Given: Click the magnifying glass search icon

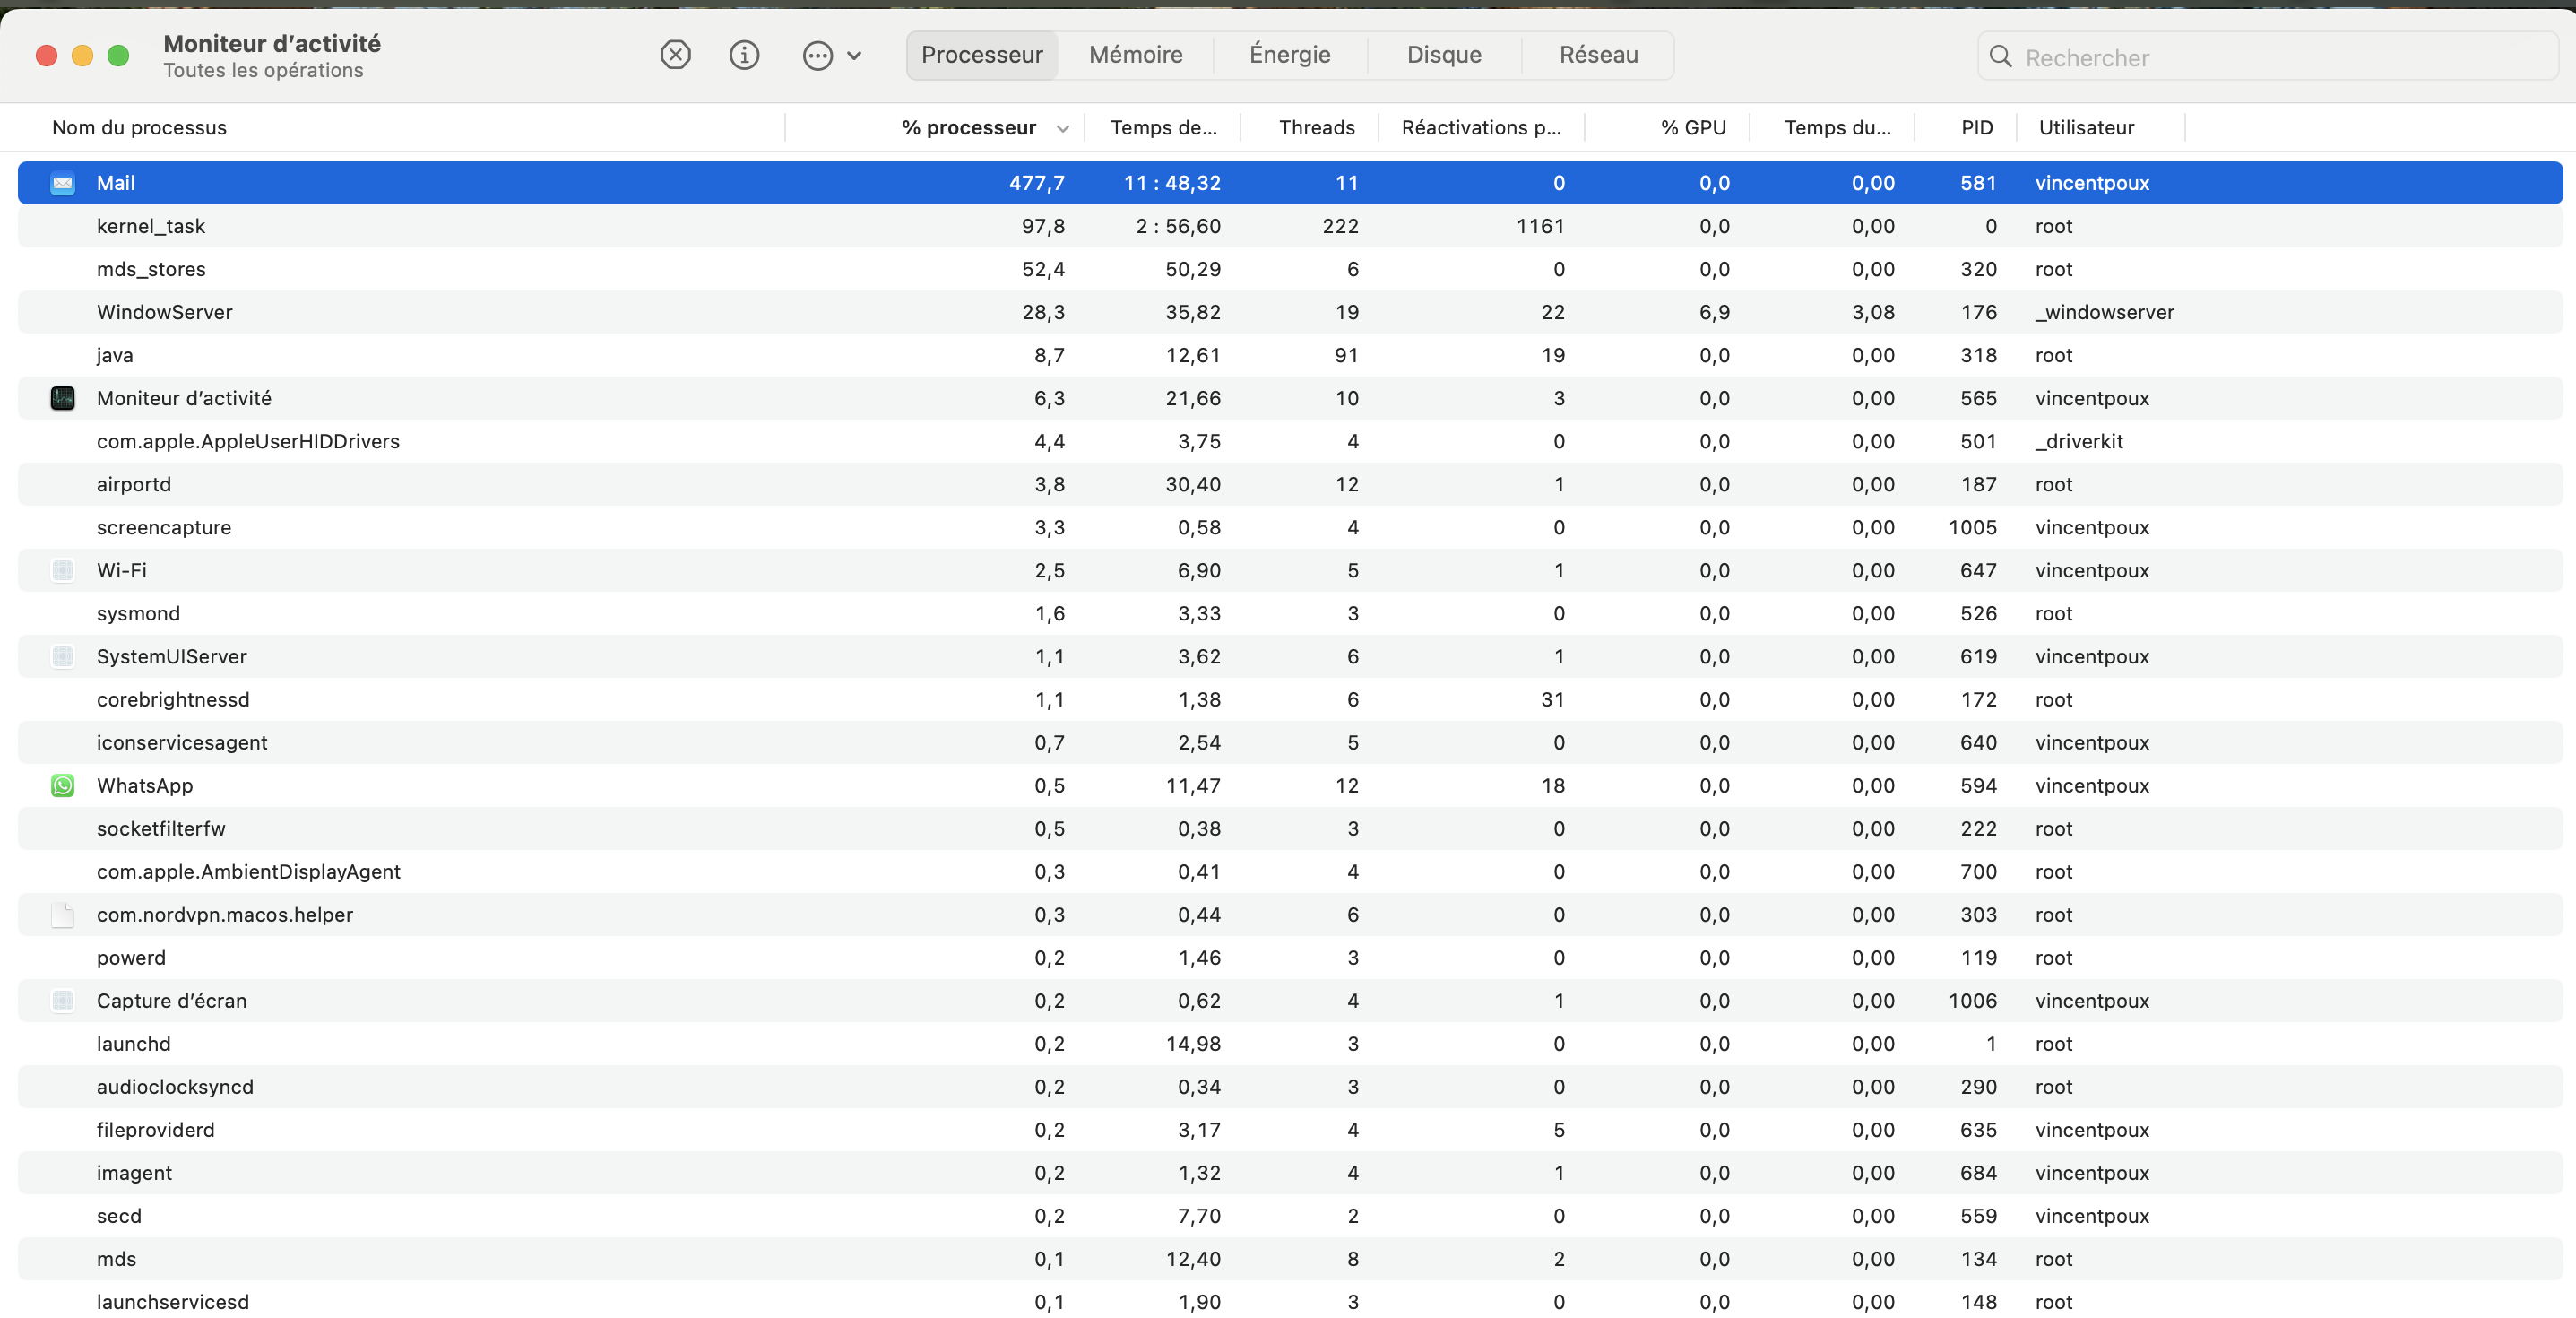Looking at the screenshot, I should pos(2000,57).
